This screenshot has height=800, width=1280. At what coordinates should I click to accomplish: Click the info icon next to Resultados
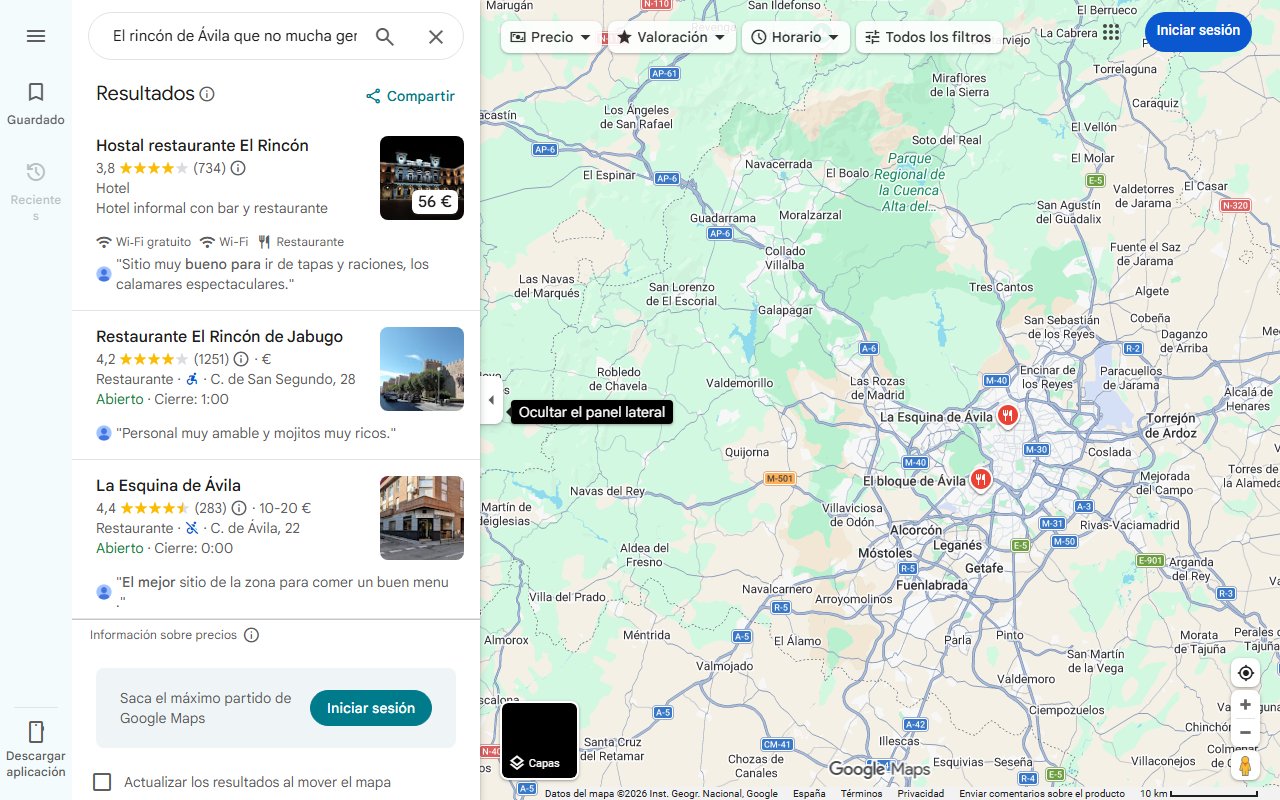tap(206, 93)
